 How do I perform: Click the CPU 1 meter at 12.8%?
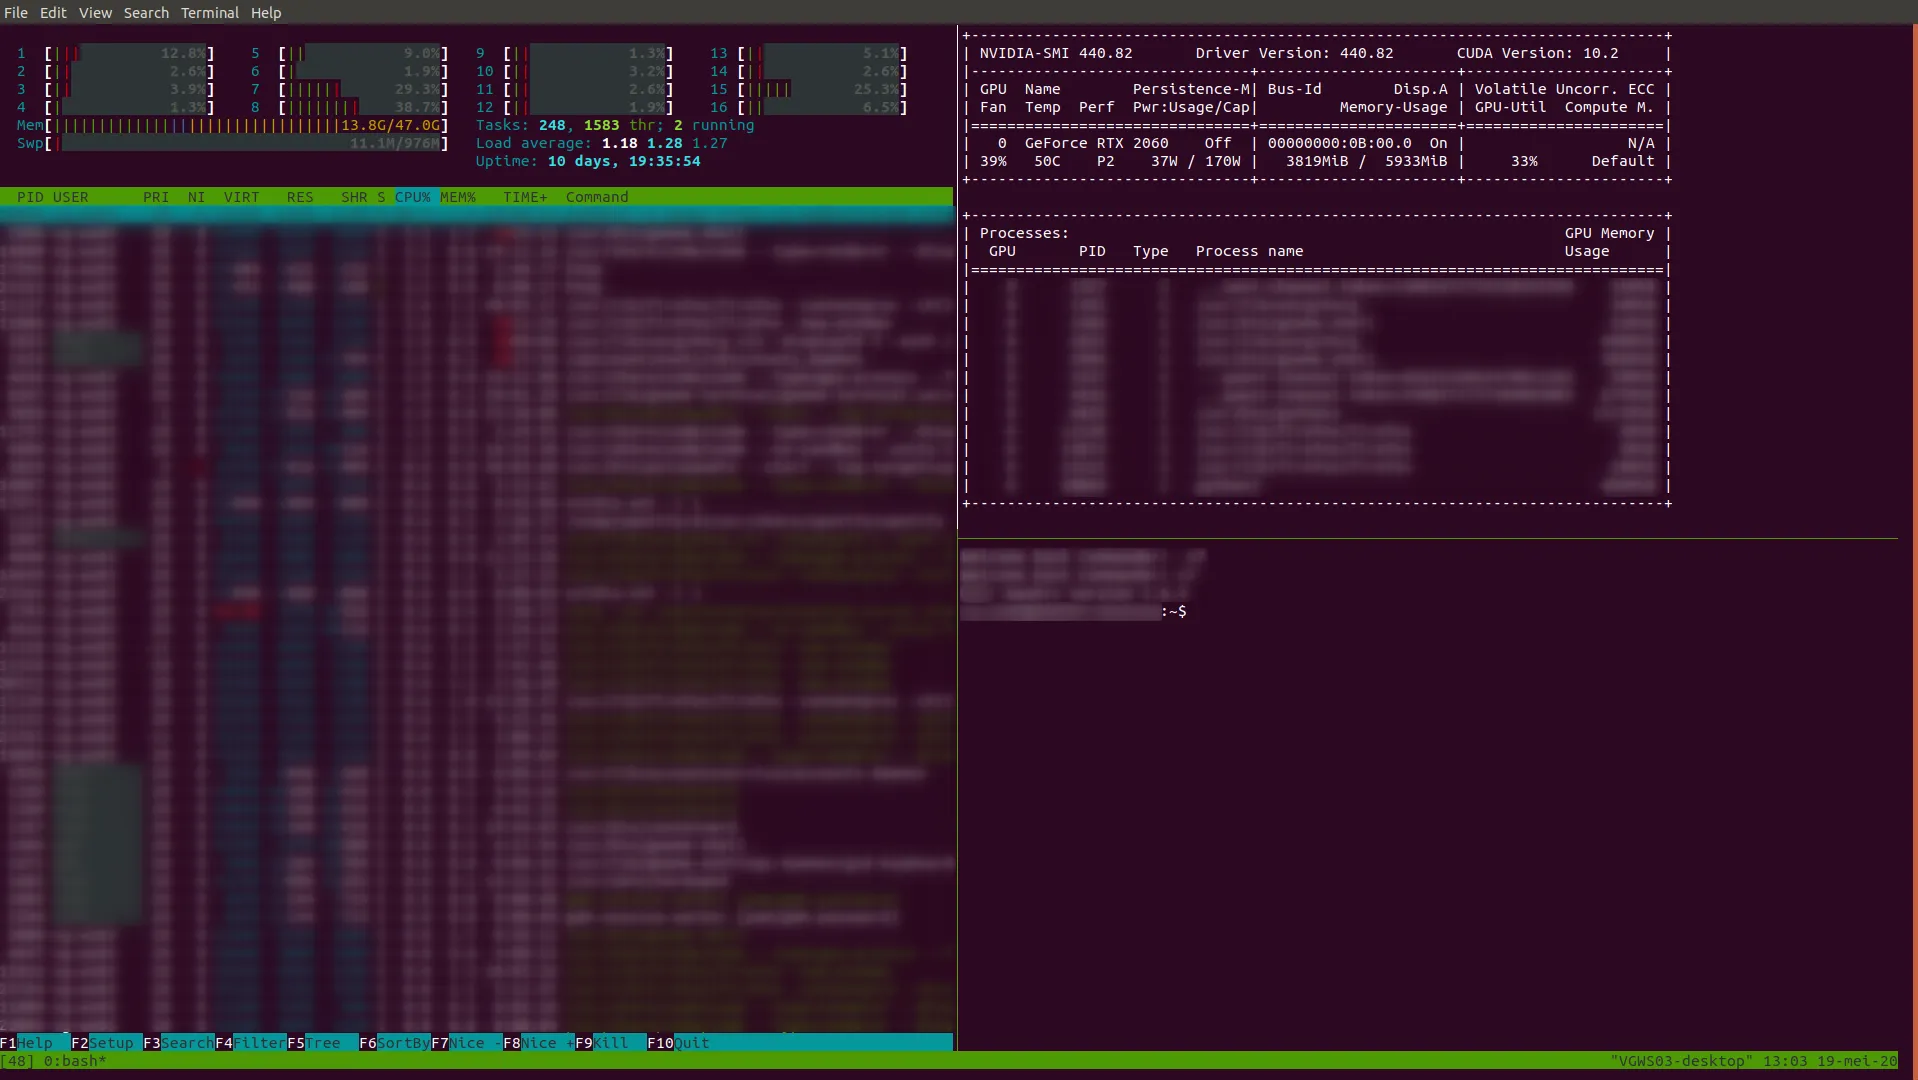pyautogui.click(x=116, y=53)
